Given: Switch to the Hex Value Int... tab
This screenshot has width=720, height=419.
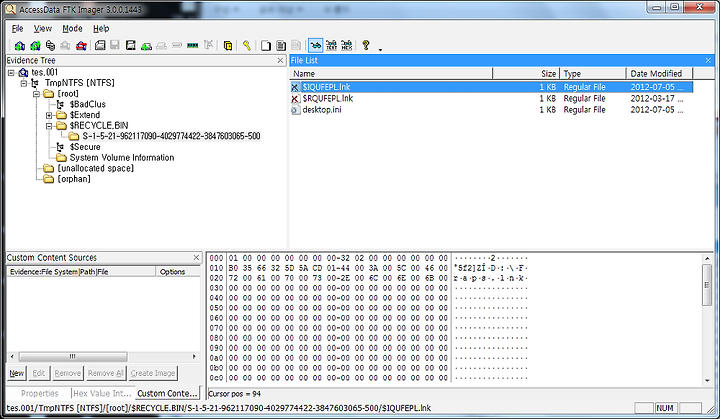Looking at the screenshot, I should pos(102,393).
